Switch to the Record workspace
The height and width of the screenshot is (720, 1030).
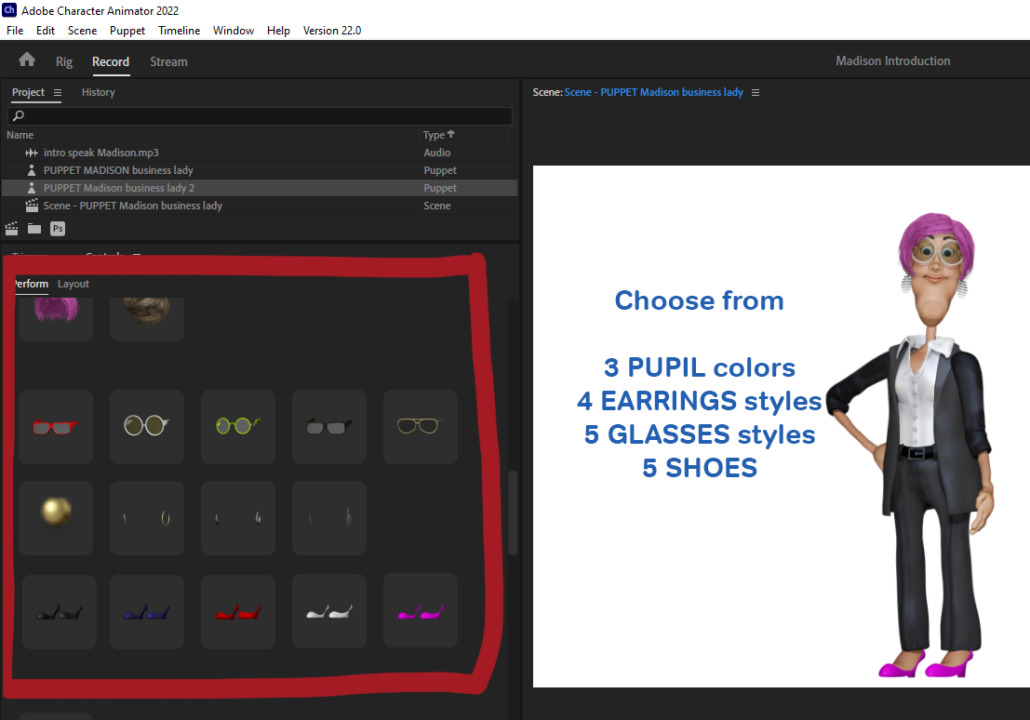click(110, 62)
